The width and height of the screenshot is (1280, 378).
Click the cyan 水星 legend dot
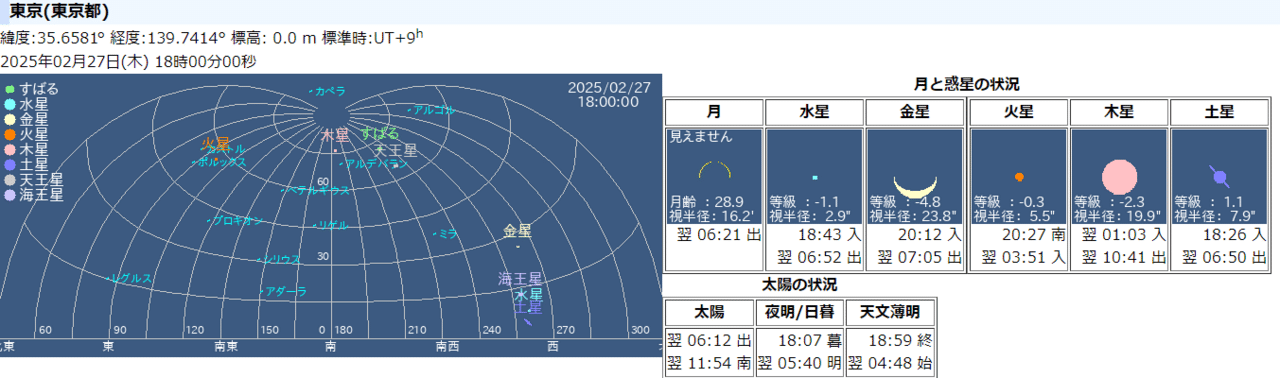pos(10,104)
